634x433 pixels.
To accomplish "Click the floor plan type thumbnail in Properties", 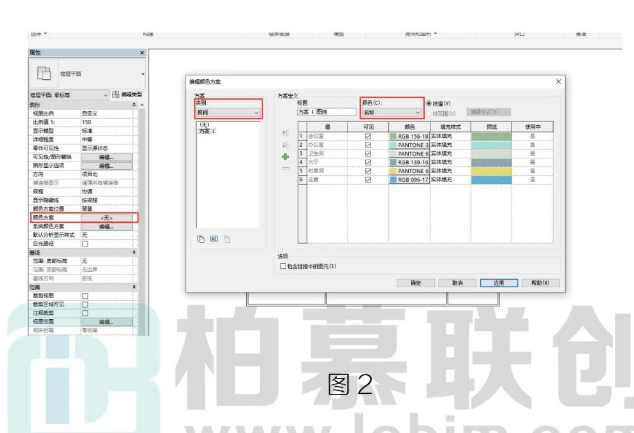I will click(44, 74).
